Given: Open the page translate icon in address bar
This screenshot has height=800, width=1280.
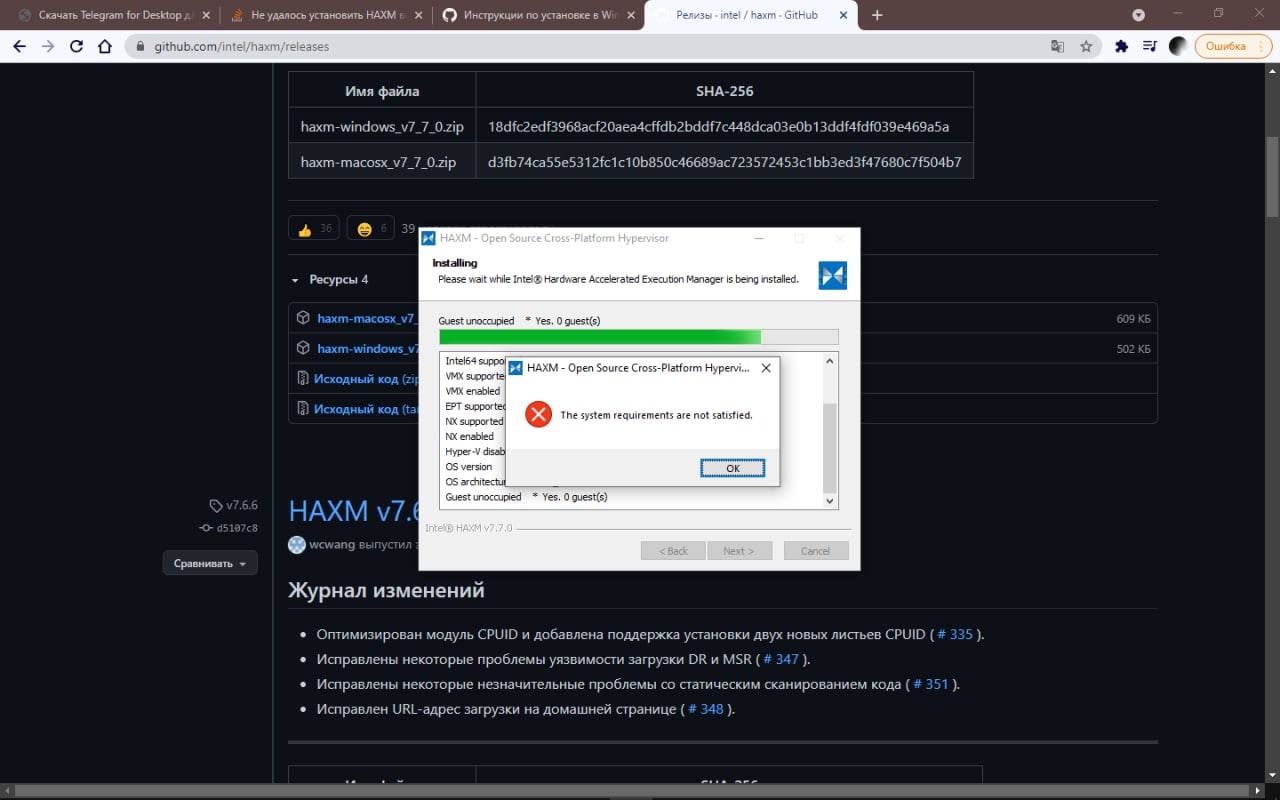Looking at the screenshot, I should [x=1057, y=46].
